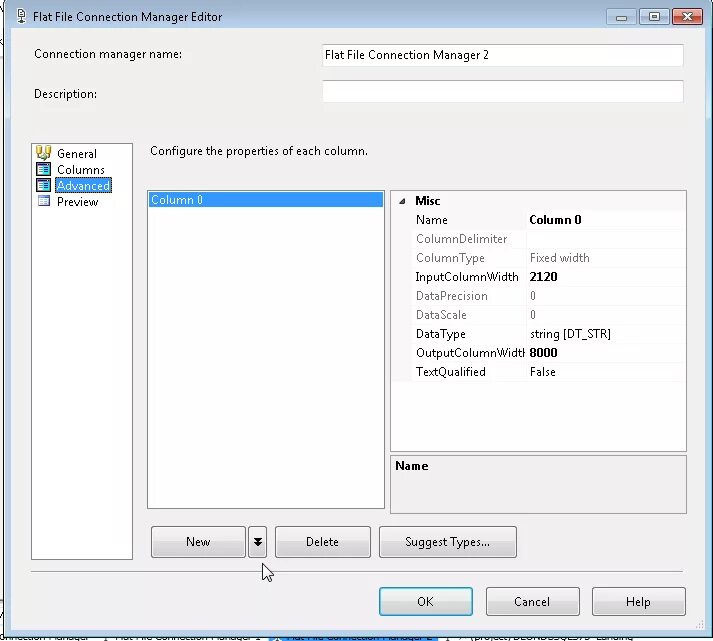Select Column 0 in the column list
The image size is (713, 641).
pos(266,200)
